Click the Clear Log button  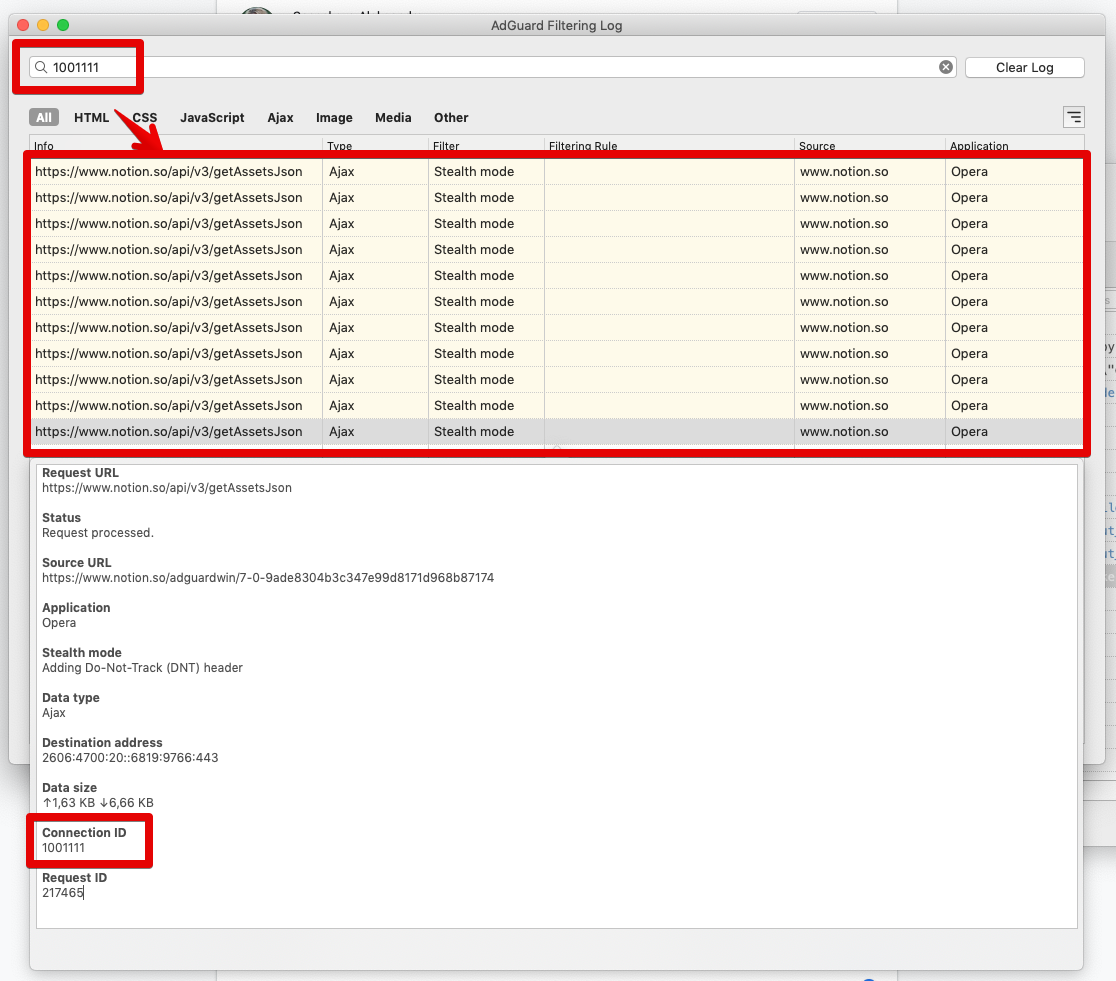[x=1024, y=68]
